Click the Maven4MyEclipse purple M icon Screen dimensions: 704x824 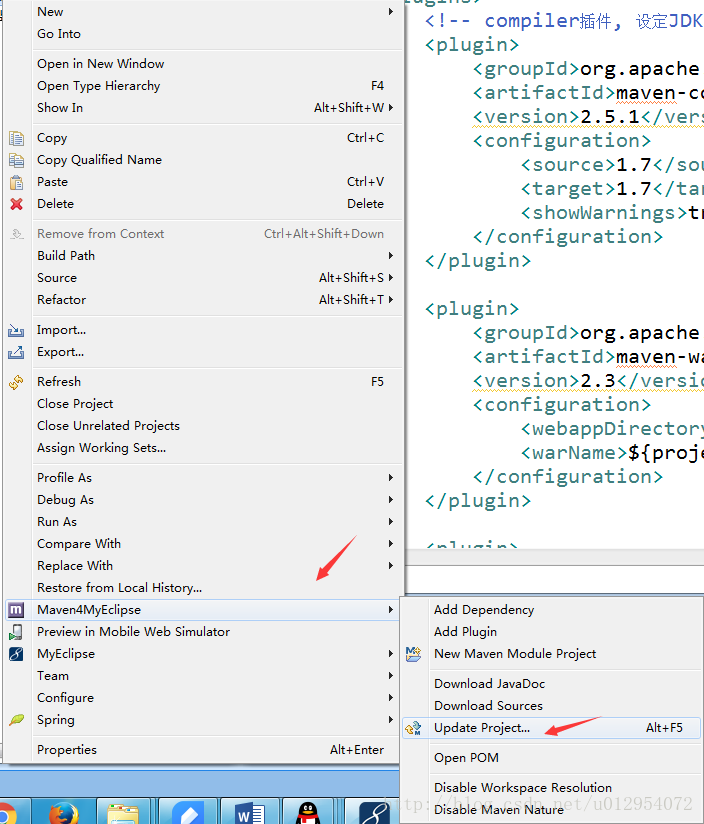pyautogui.click(x=16, y=610)
